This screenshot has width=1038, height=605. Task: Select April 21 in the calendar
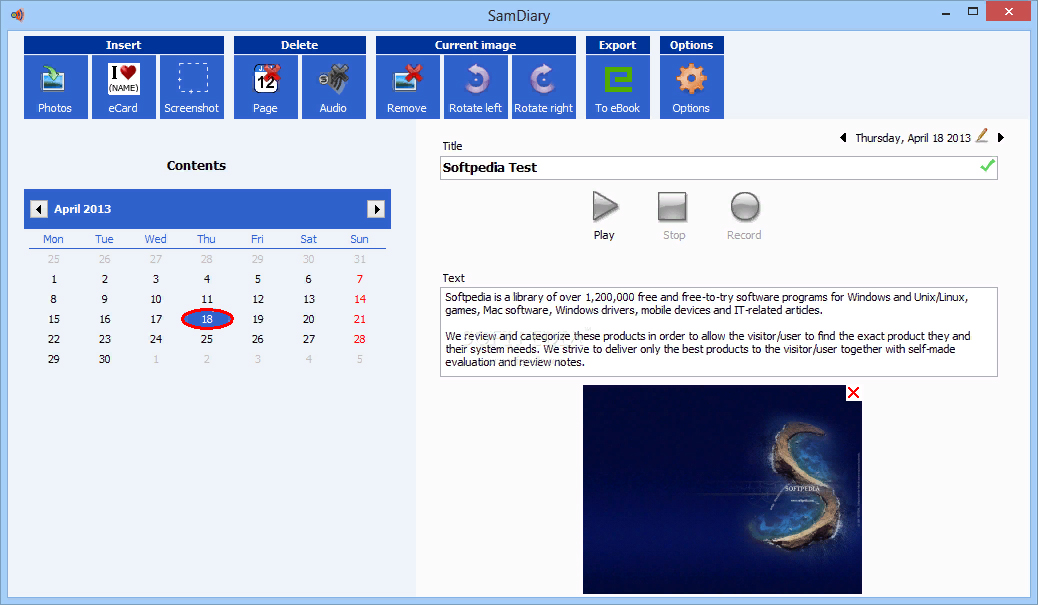359,319
